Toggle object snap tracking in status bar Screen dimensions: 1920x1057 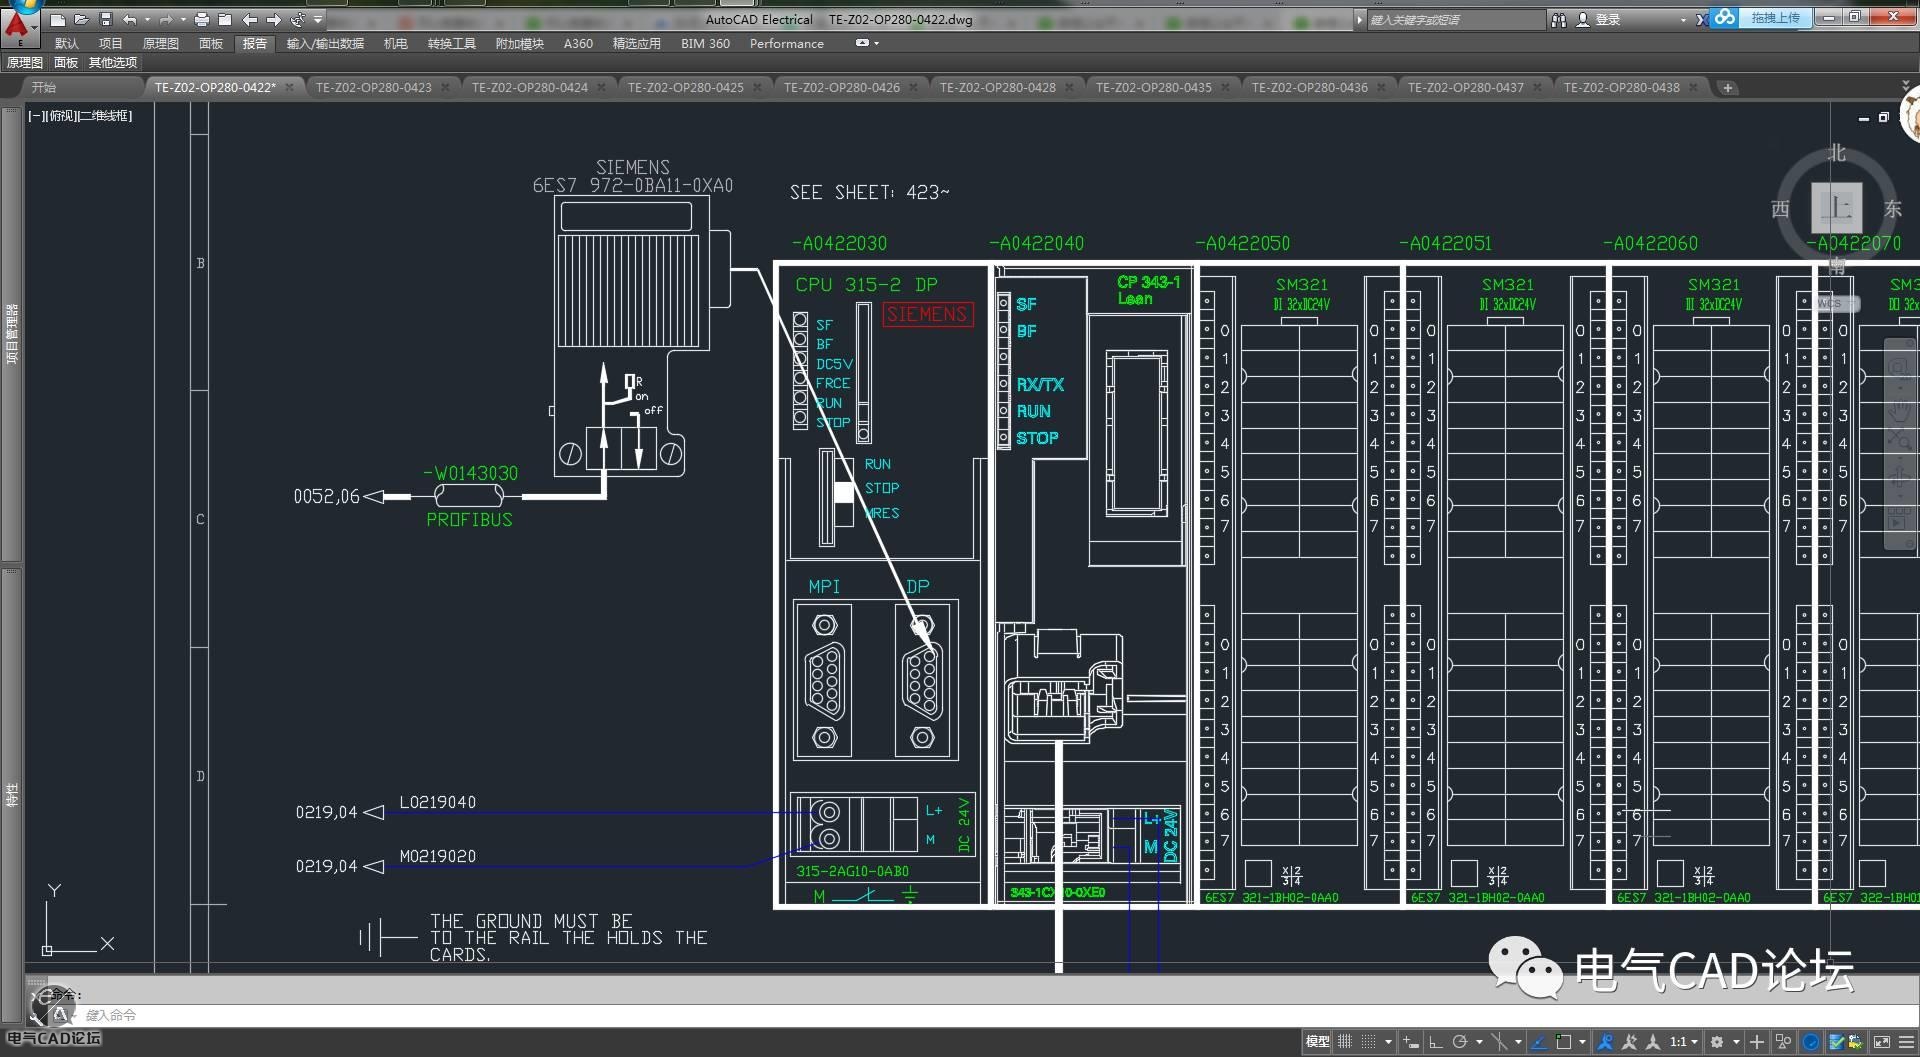click(1538, 1042)
